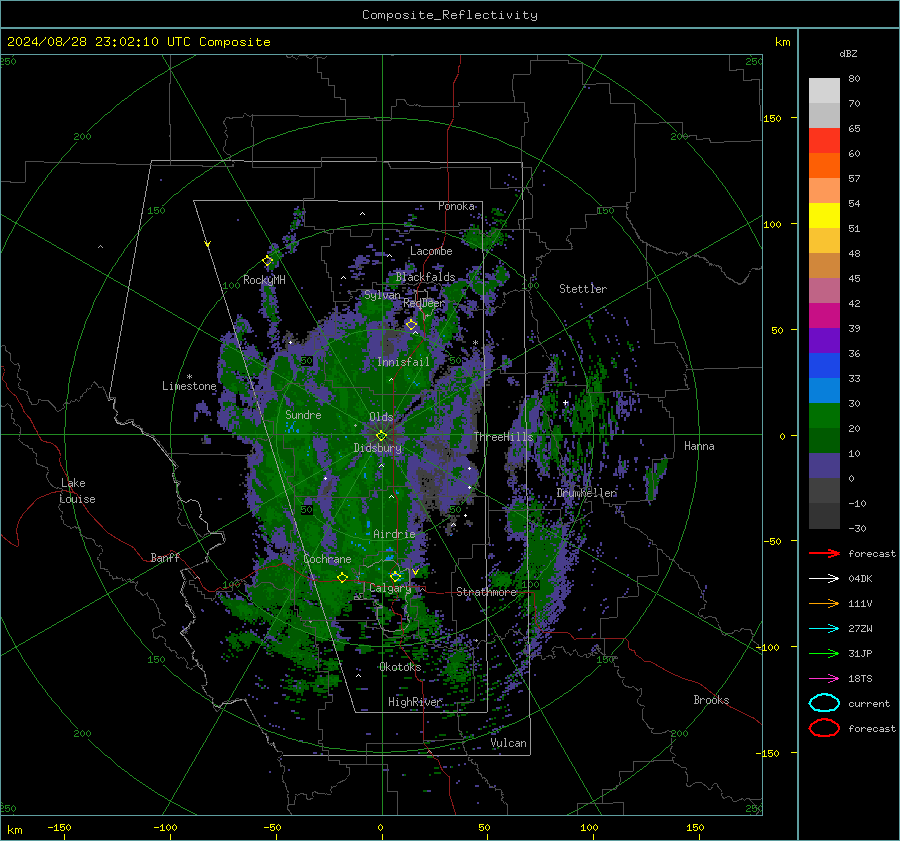Click the Sundre town label
900x841 pixels.
303,415
